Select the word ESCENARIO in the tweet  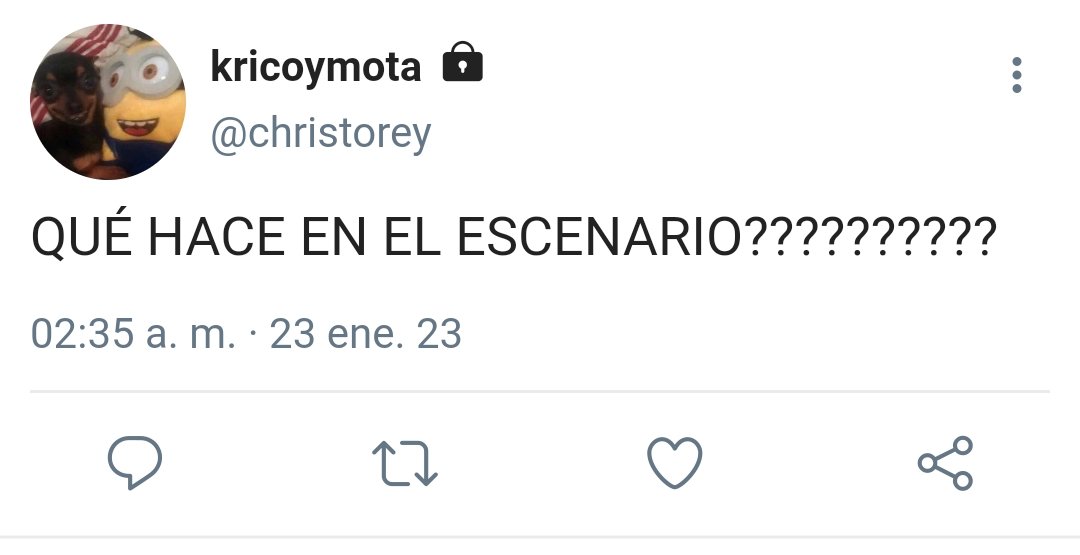pos(601,237)
